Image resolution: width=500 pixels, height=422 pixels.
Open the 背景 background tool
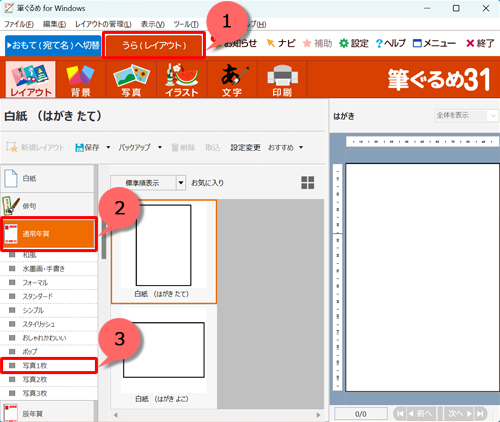point(80,79)
